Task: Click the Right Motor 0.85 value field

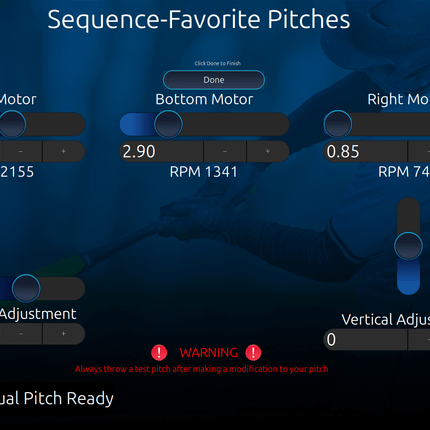Action: pos(366,151)
